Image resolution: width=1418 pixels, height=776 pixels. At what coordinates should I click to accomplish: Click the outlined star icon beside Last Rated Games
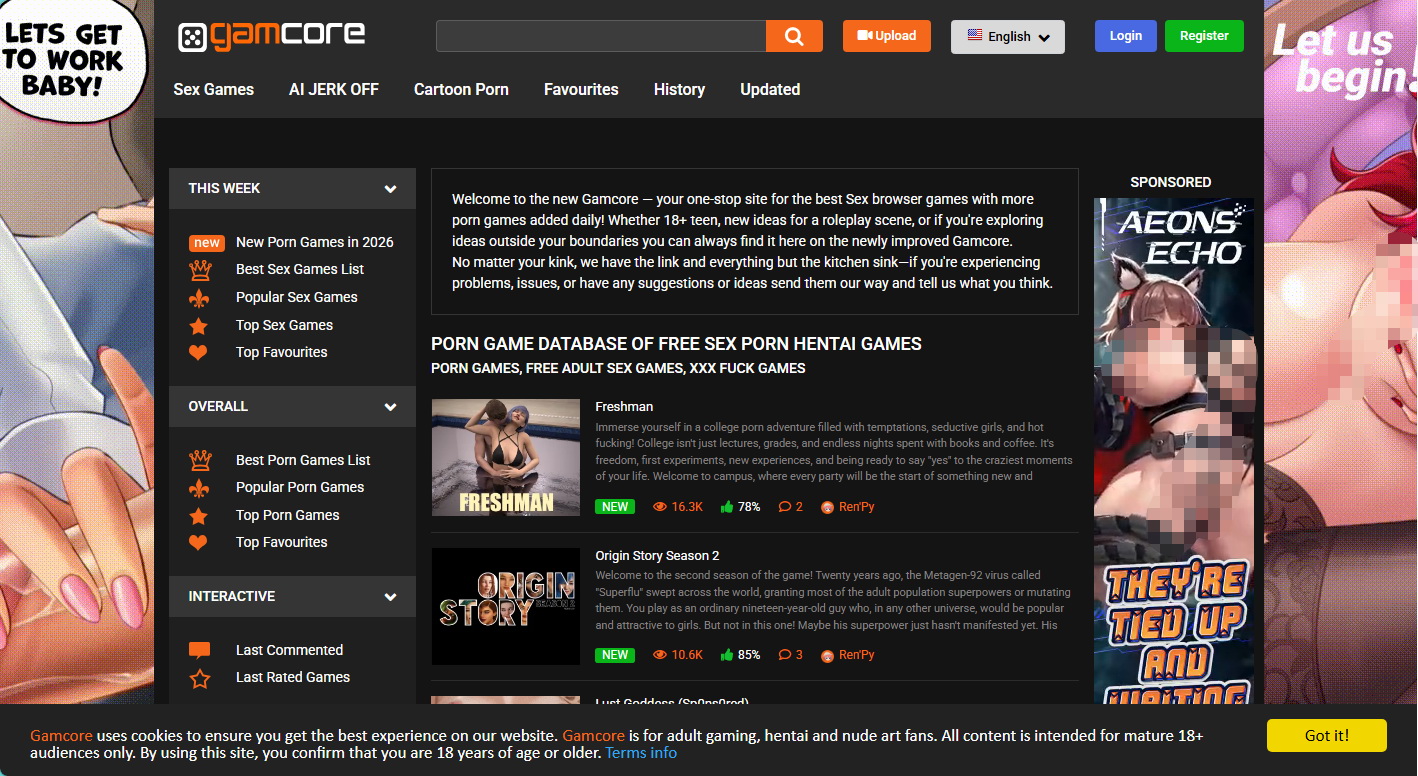200,679
